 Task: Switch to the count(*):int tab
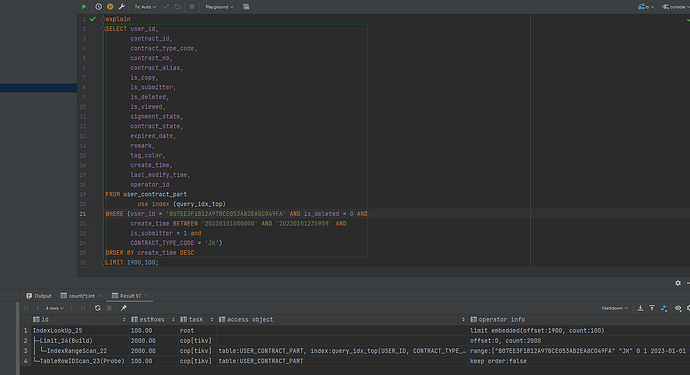(x=81, y=296)
